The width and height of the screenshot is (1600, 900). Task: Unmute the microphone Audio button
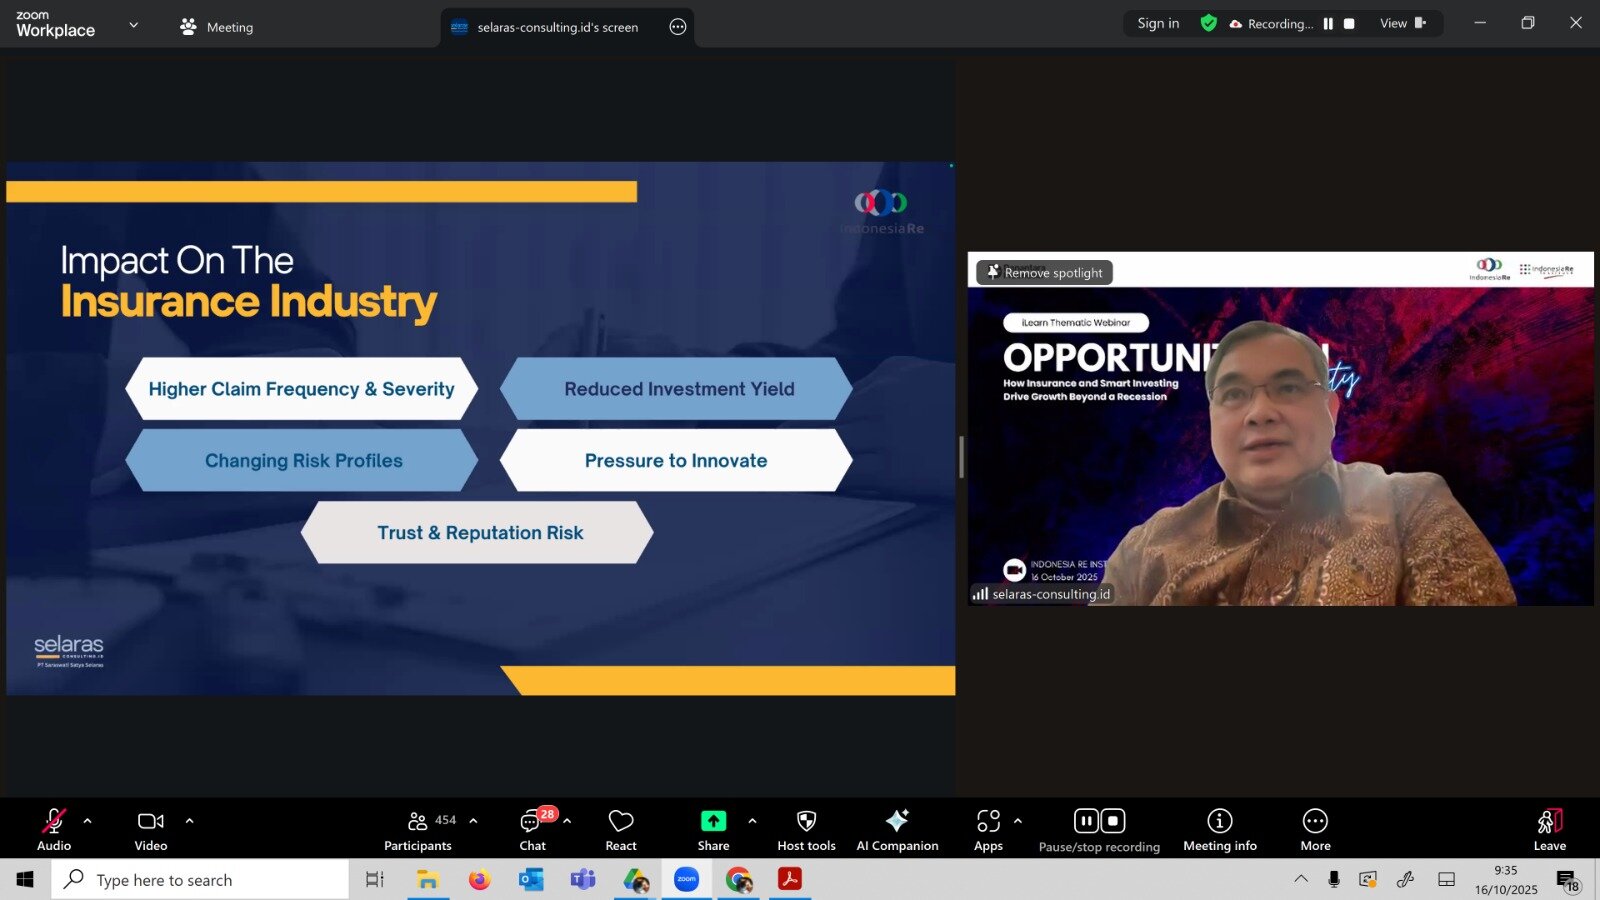54,830
